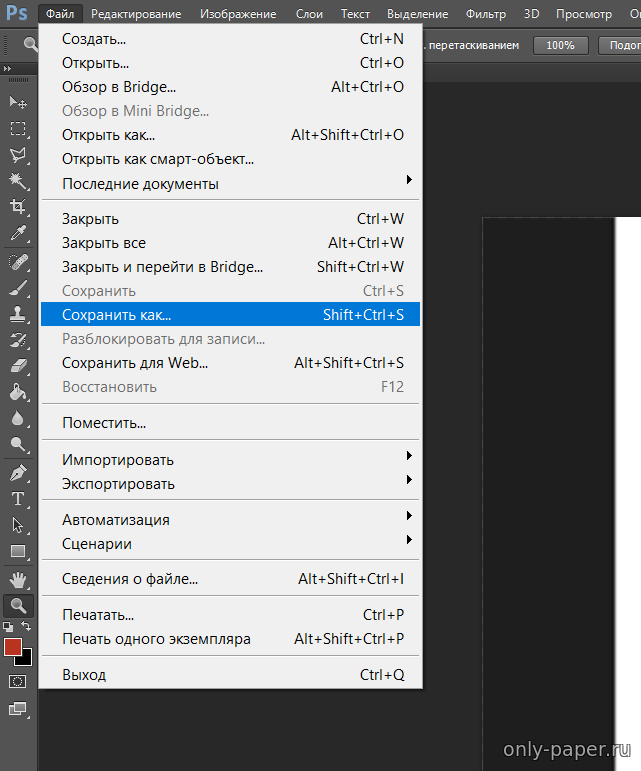Select the Rectangular Marquee tool
This screenshot has width=641, height=771.
coord(18,128)
